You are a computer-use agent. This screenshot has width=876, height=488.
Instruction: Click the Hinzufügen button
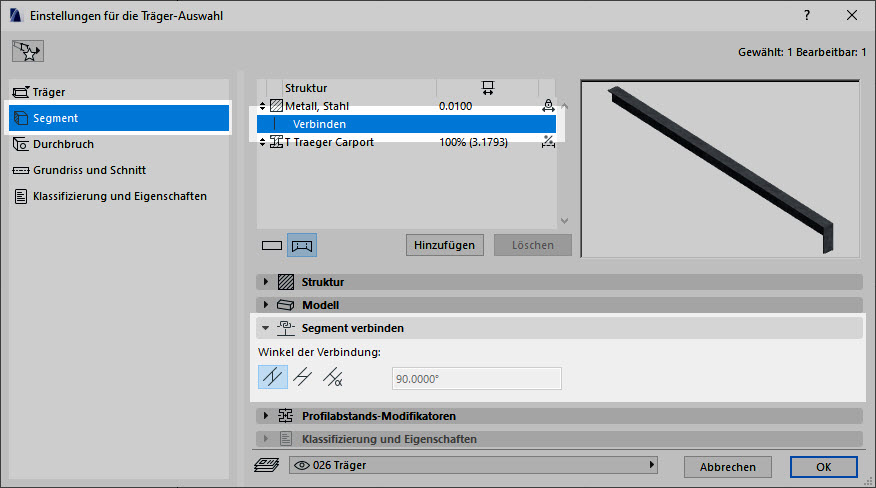click(445, 245)
